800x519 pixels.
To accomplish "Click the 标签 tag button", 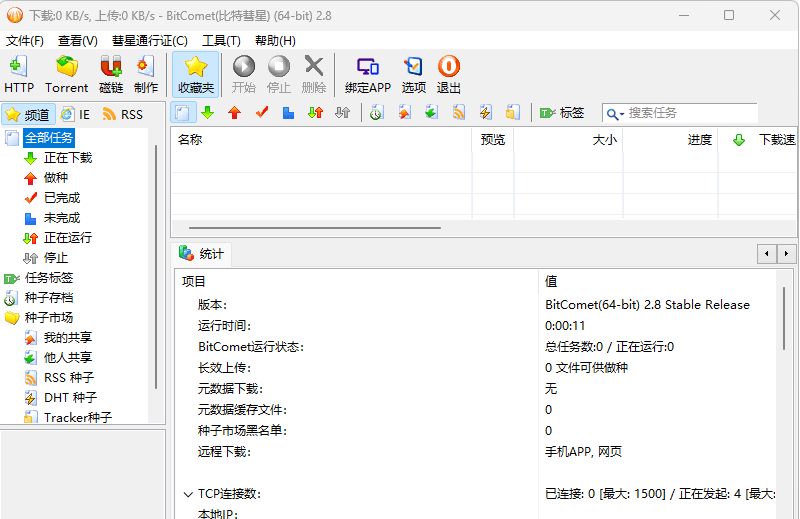I will [562, 113].
